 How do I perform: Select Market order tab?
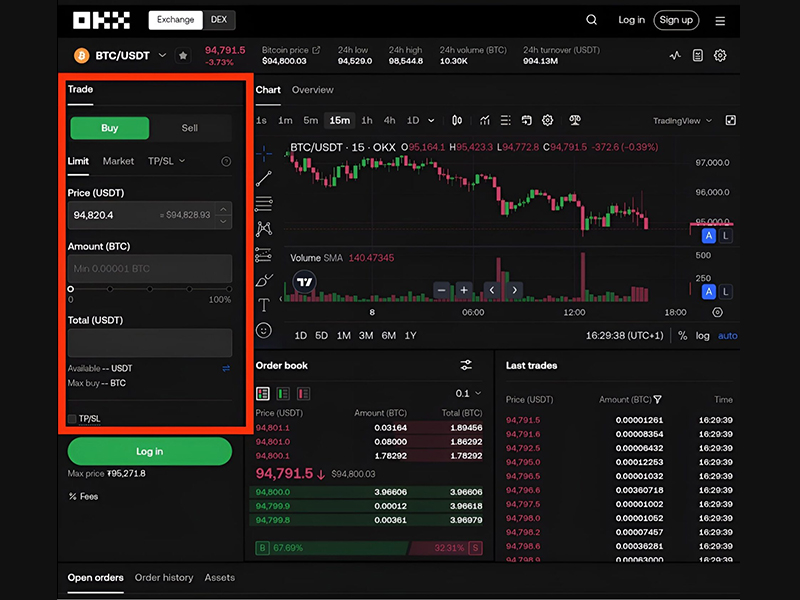coord(118,161)
